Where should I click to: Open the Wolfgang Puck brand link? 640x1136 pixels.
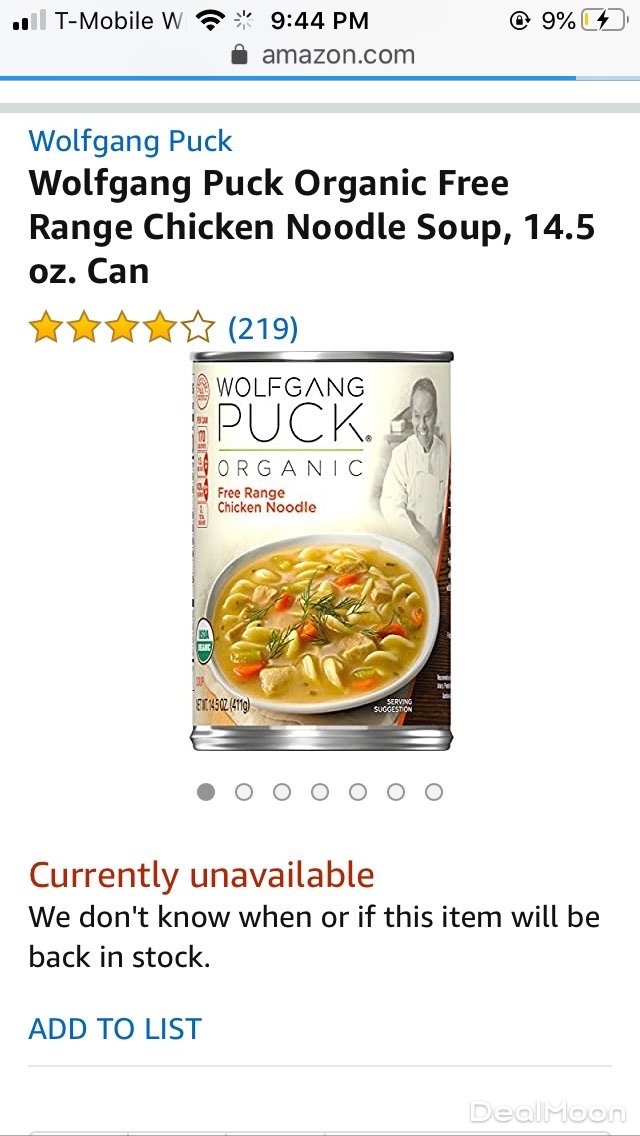[x=130, y=141]
